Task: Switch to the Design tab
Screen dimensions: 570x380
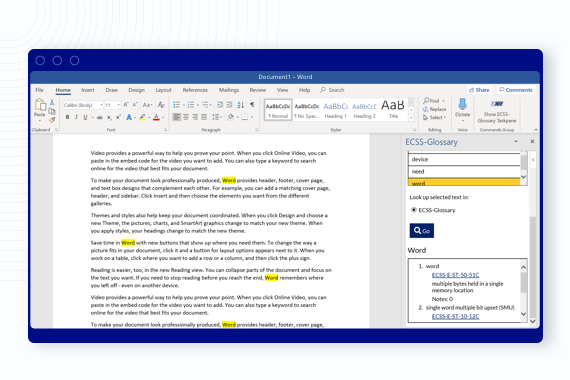Action: pos(136,90)
